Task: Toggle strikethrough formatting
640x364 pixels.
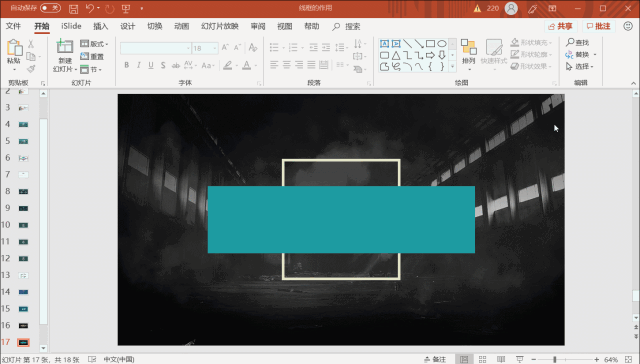Action: click(x=176, y=65)
